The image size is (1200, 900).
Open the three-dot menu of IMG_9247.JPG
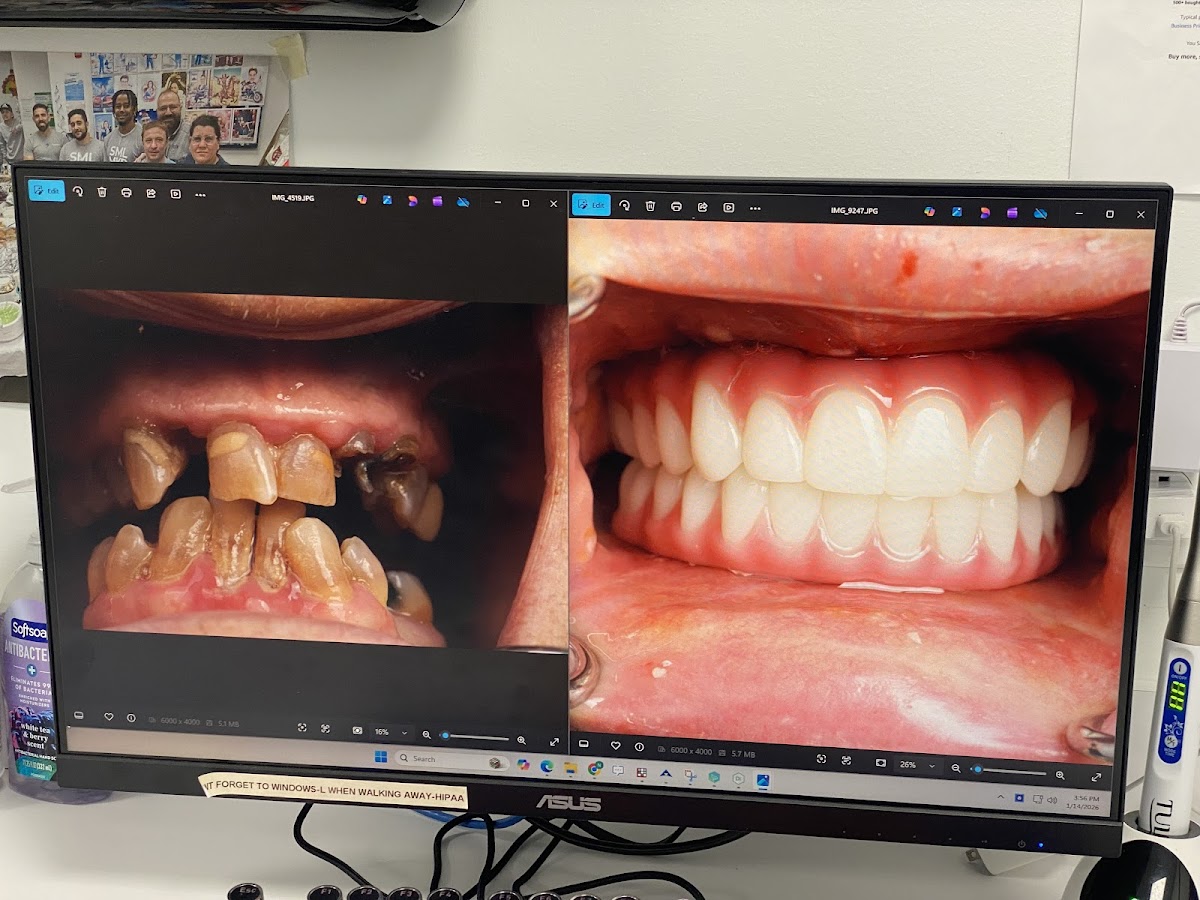(755, 209)
